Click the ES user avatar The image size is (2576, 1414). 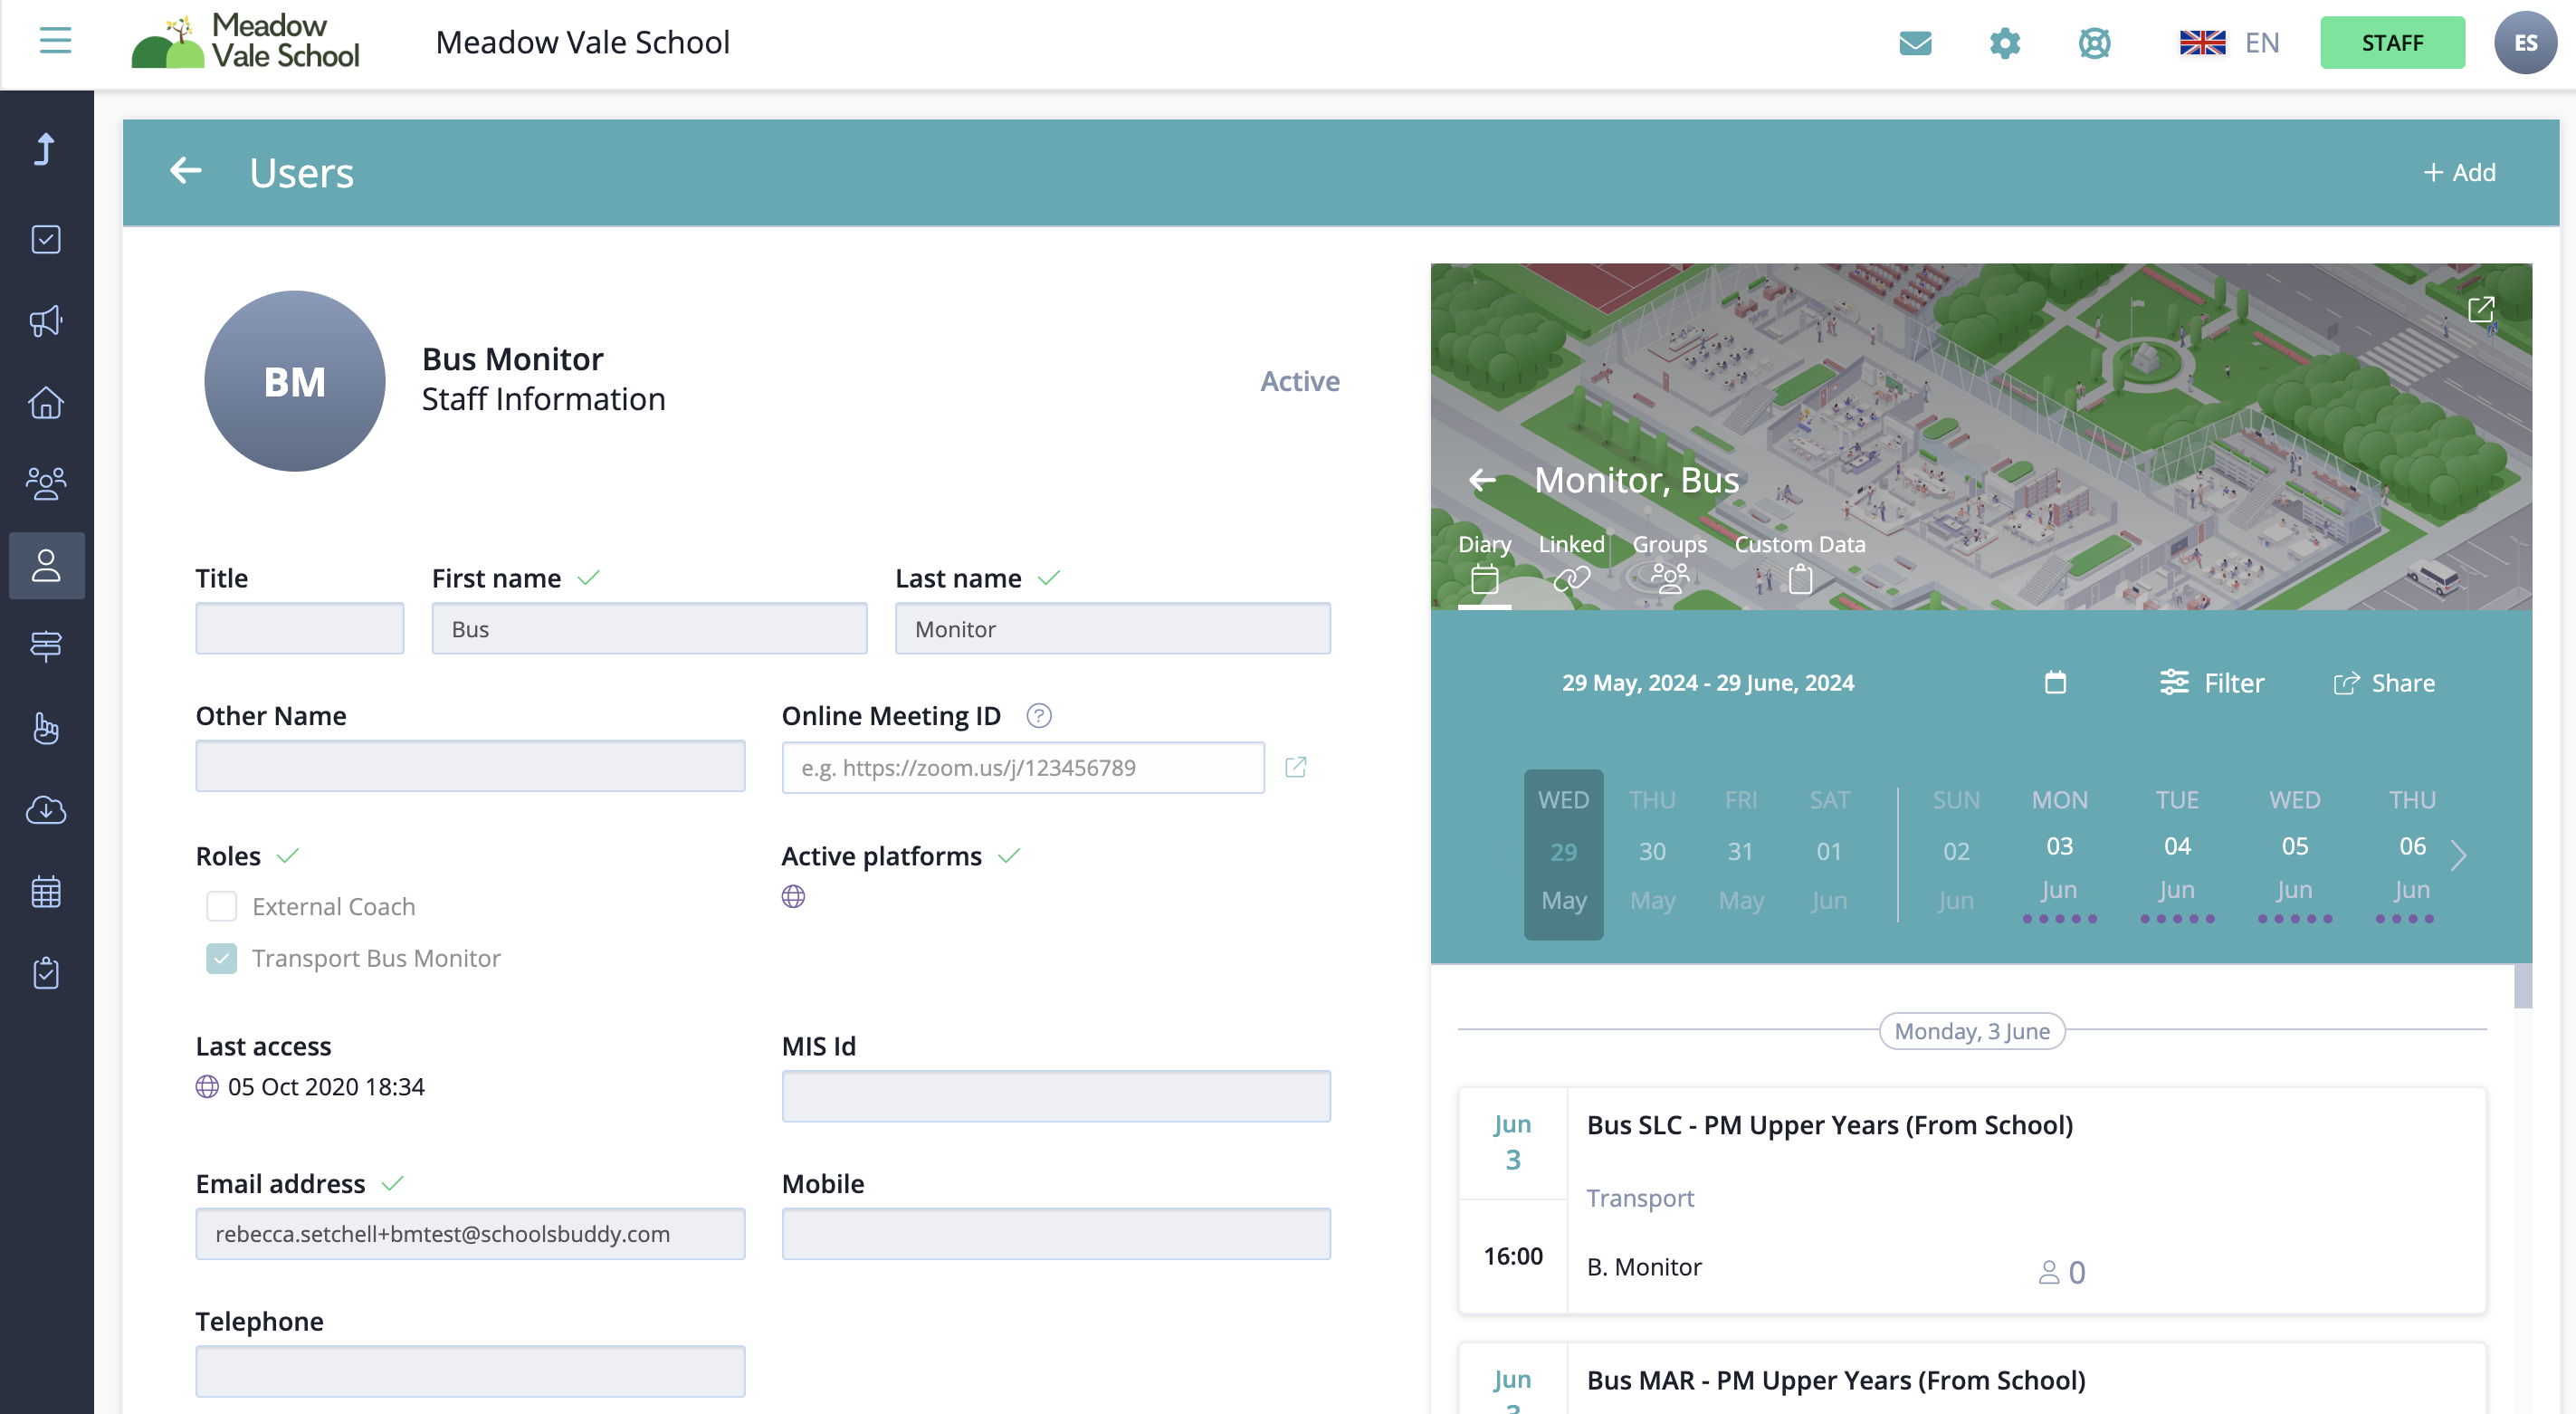point(2526,43)
